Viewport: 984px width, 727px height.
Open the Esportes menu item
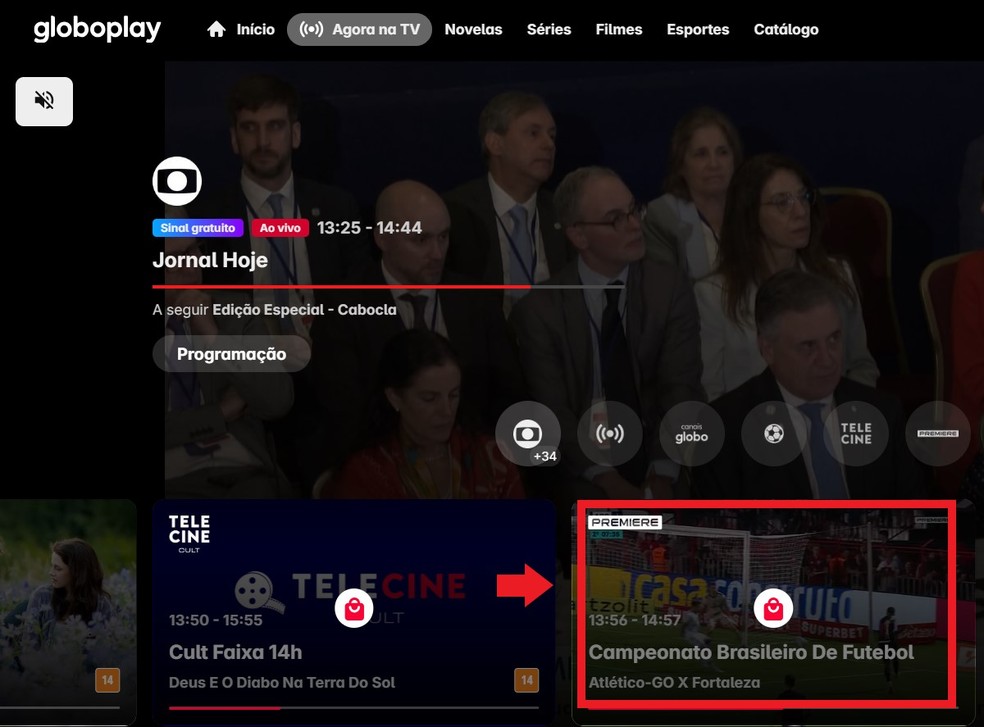pos(697,29)
